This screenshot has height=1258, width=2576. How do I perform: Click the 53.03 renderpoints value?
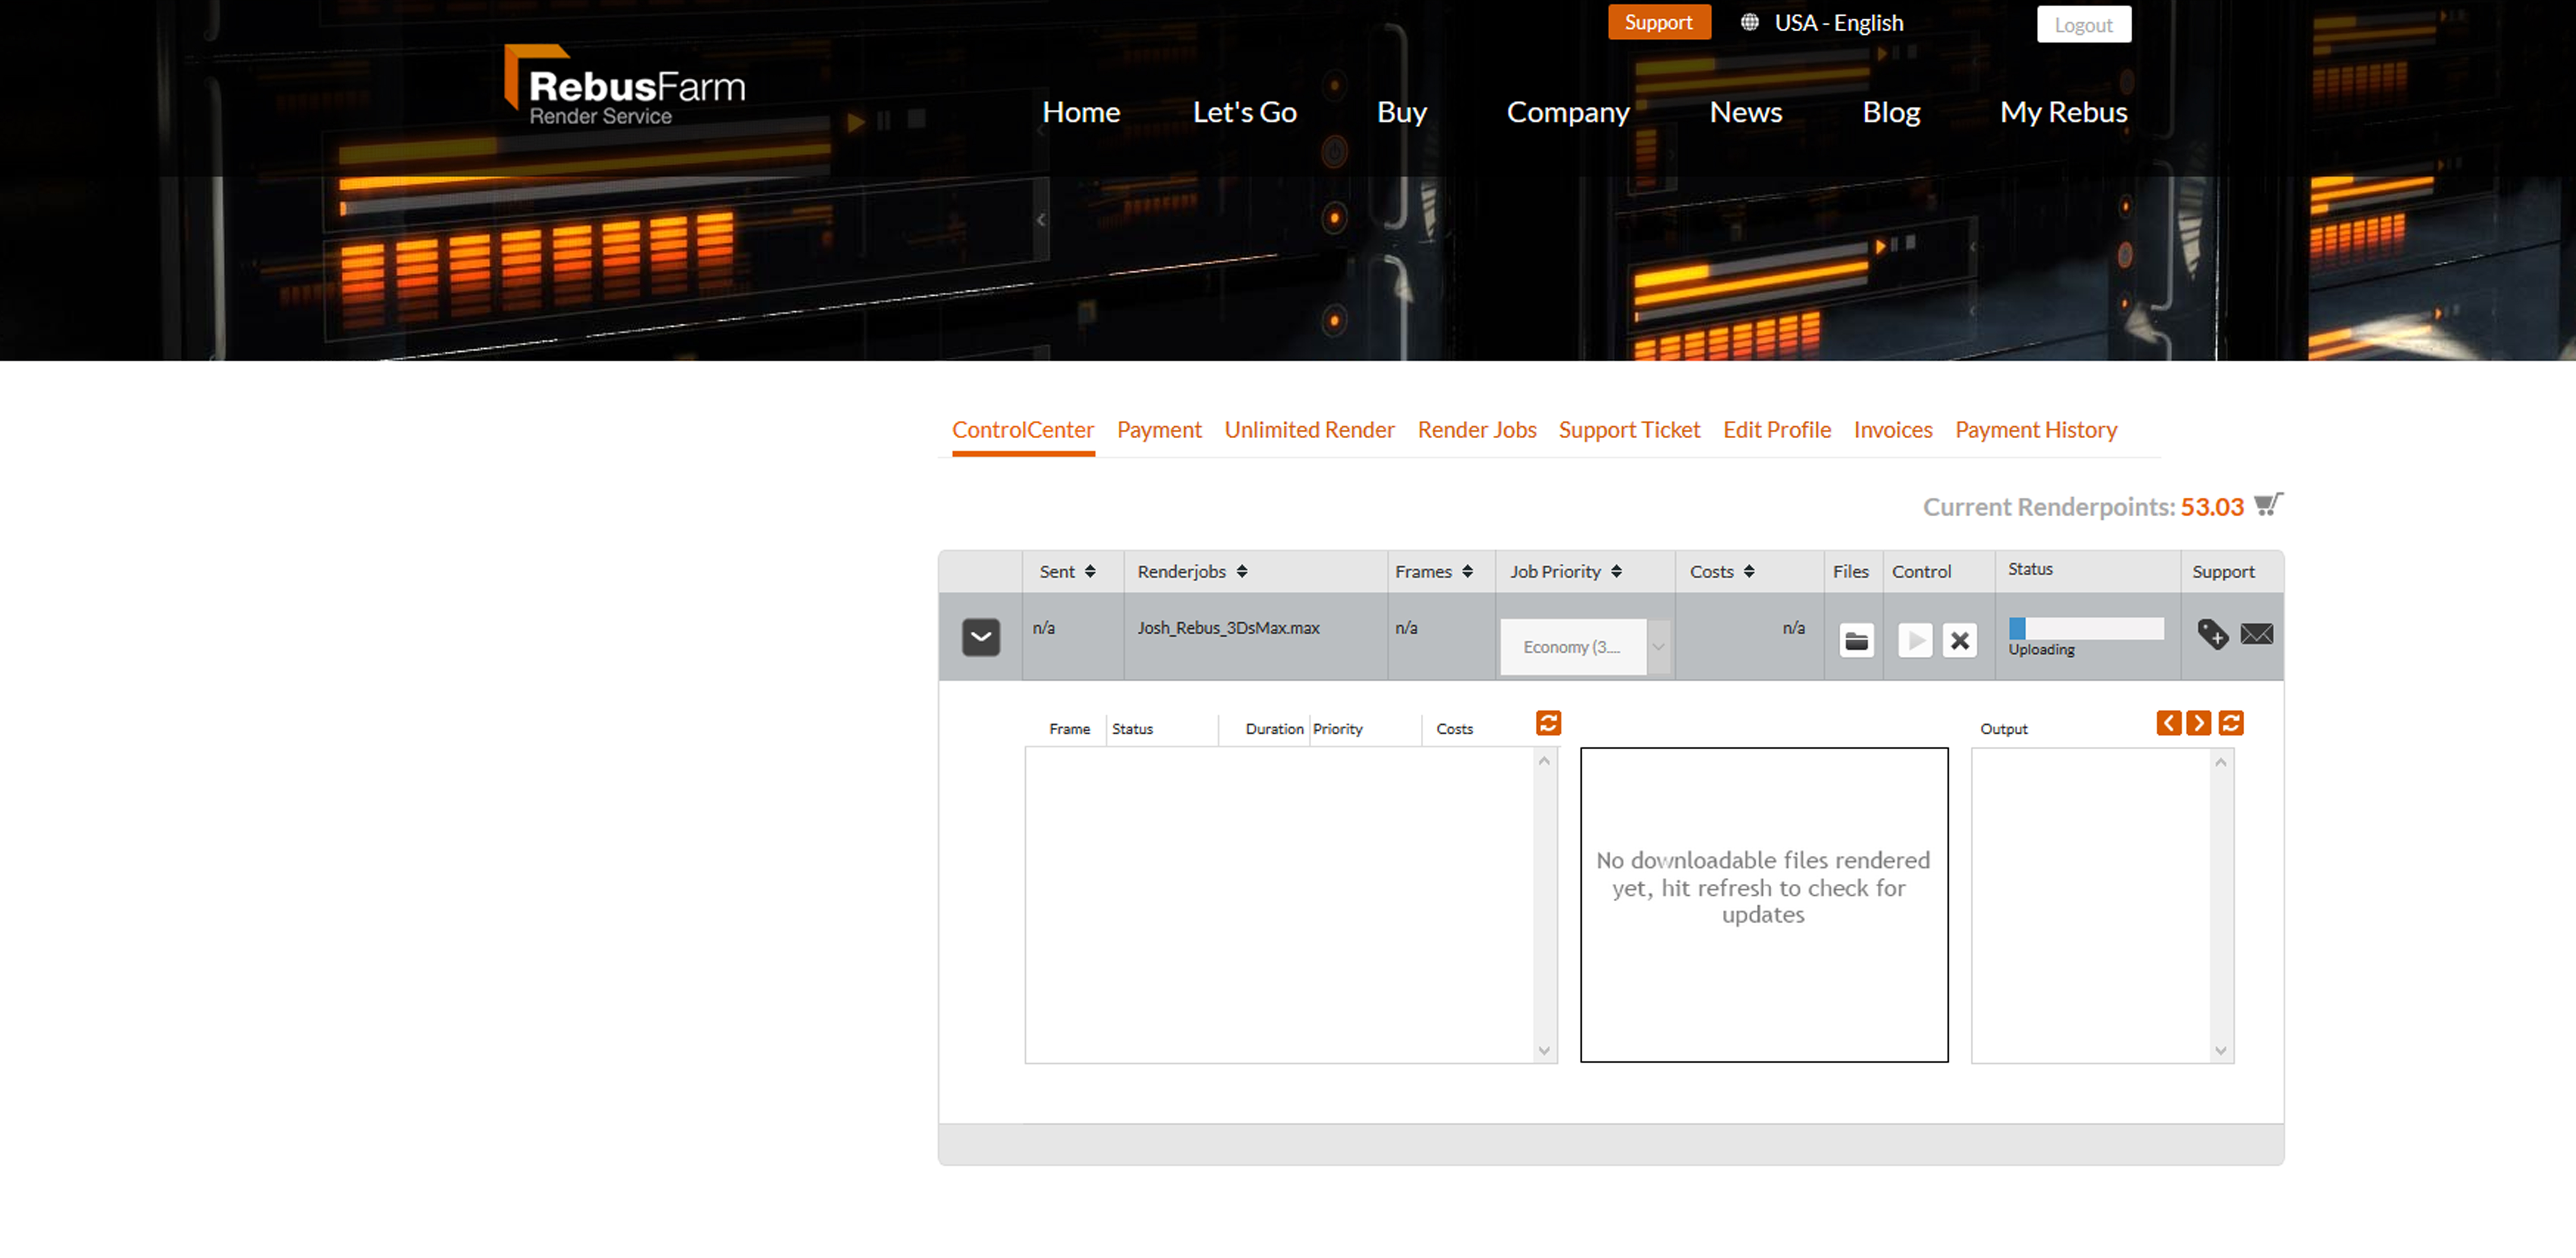coord(2212,507)
